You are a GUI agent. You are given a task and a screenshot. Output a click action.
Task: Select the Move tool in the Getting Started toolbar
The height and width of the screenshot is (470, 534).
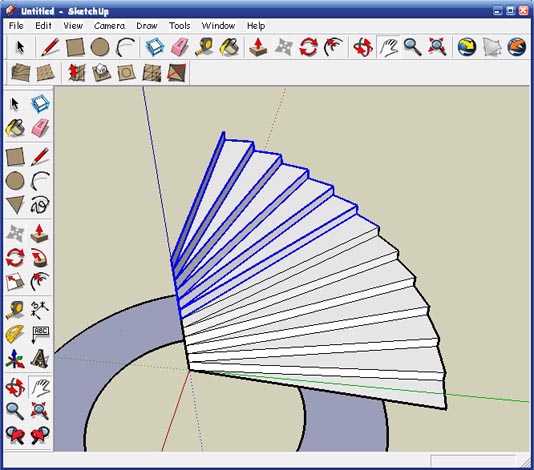coord(284,47)
